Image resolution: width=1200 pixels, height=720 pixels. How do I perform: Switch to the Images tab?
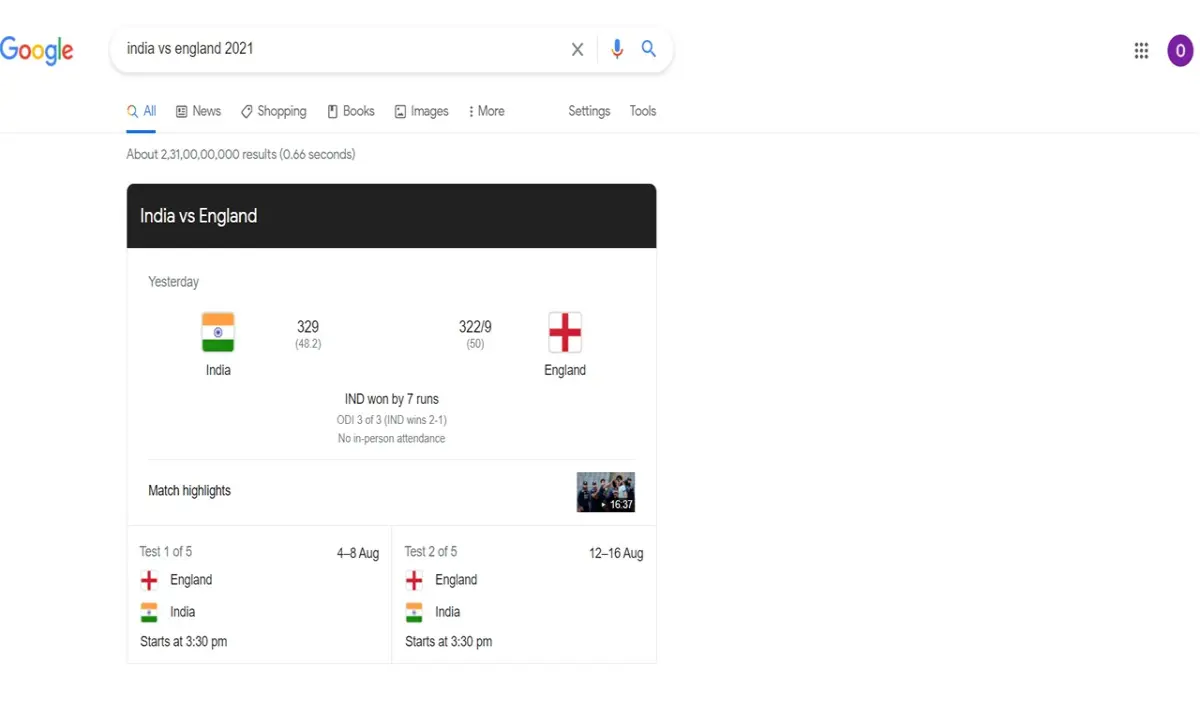(x=421, y=111)
